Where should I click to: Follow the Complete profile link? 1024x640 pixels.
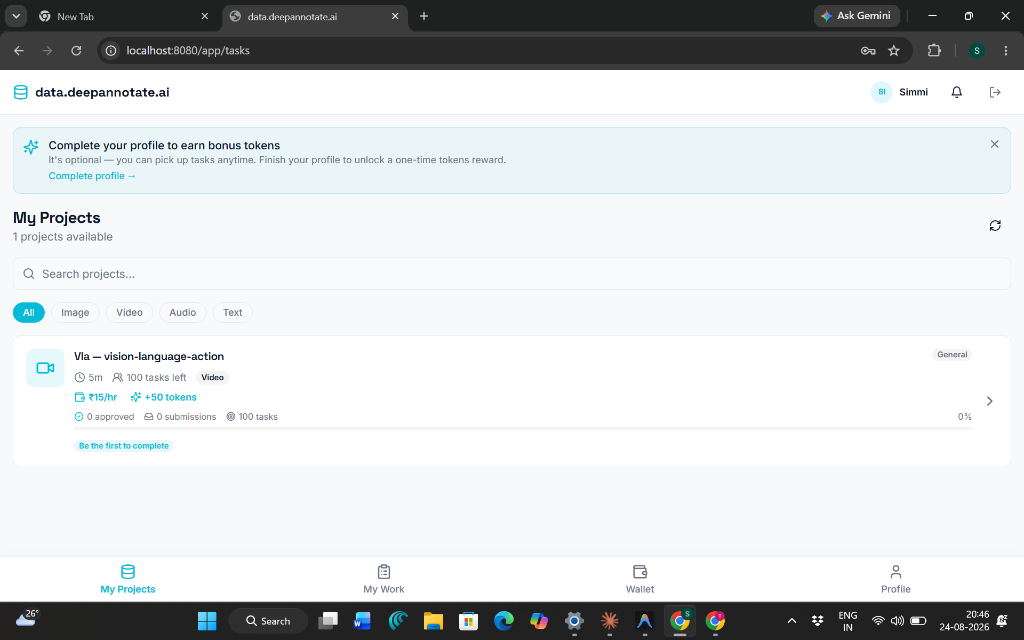(x=92, y=176)
